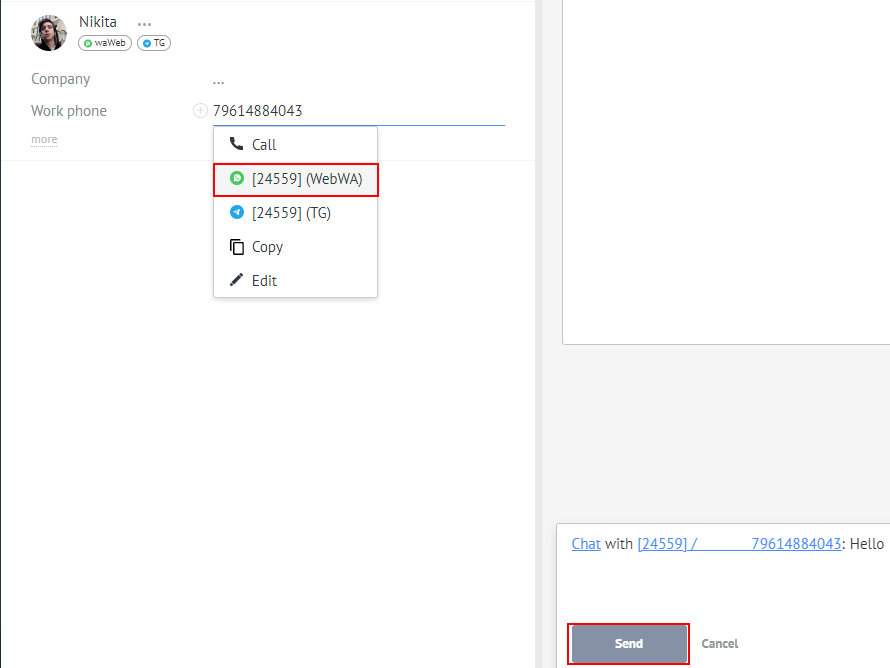
Task: Click the Company field ellipsis value
Action: tap(219, 82)
